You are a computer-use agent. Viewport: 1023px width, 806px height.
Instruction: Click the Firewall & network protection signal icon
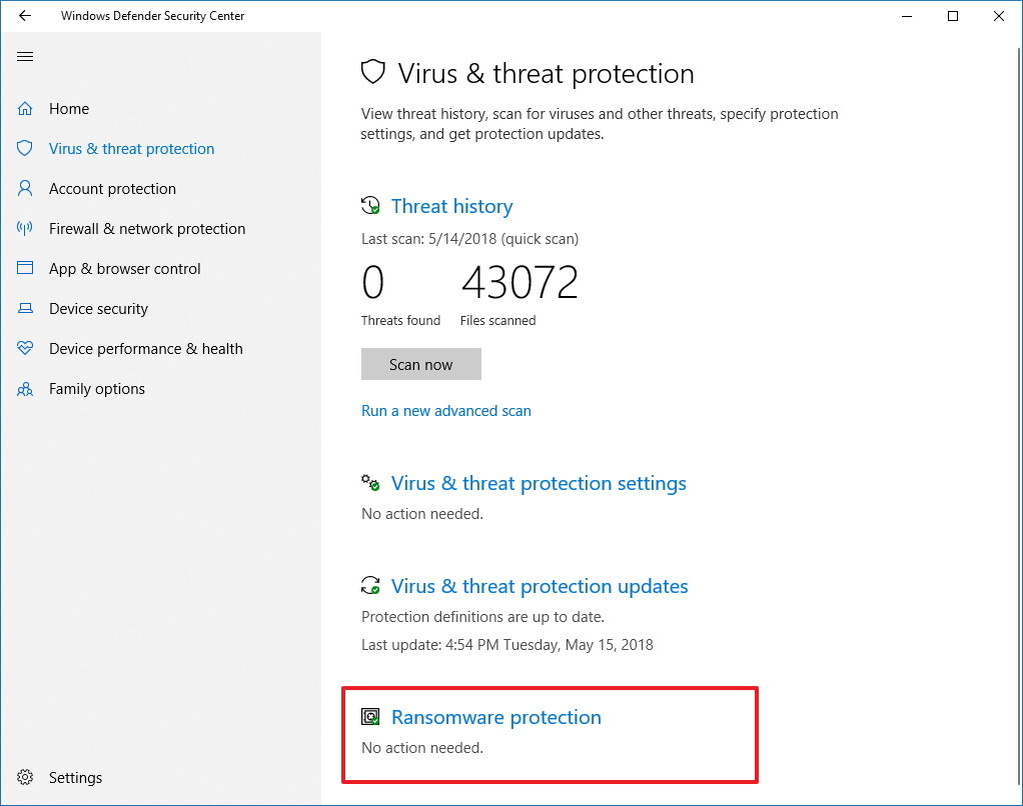[x=25, y=228]
